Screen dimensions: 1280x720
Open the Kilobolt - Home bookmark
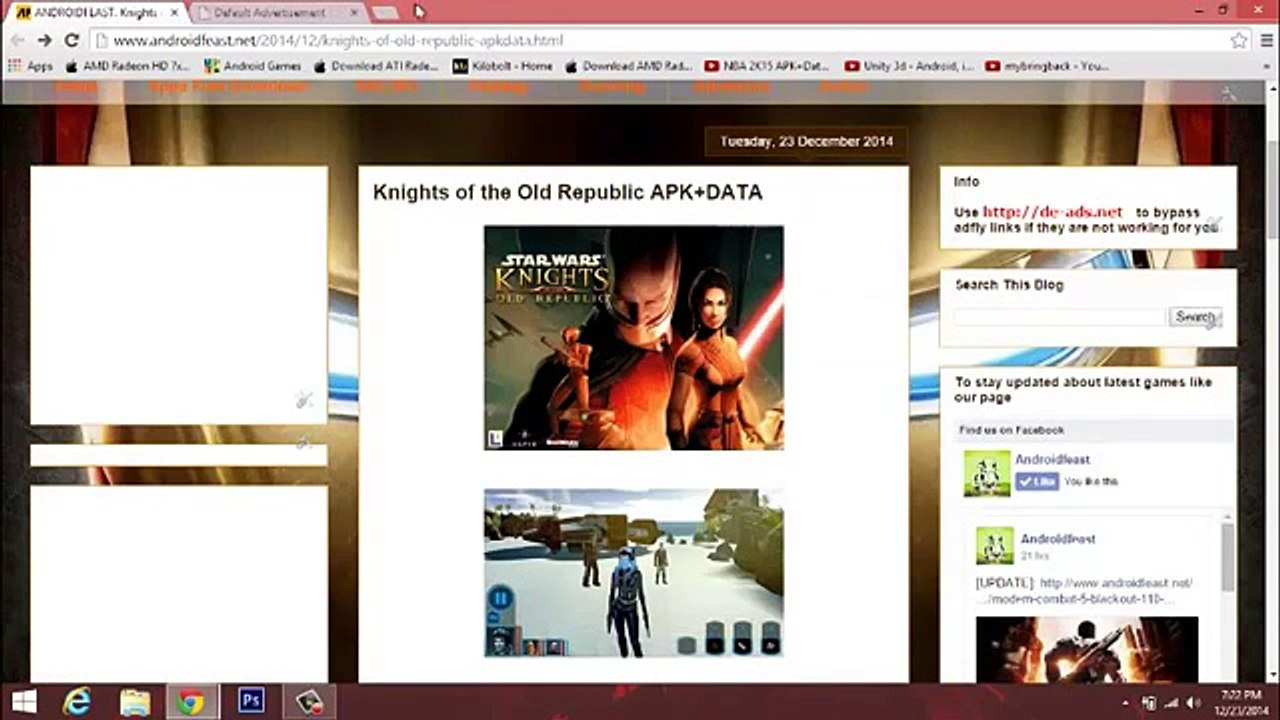coord(502,66)
